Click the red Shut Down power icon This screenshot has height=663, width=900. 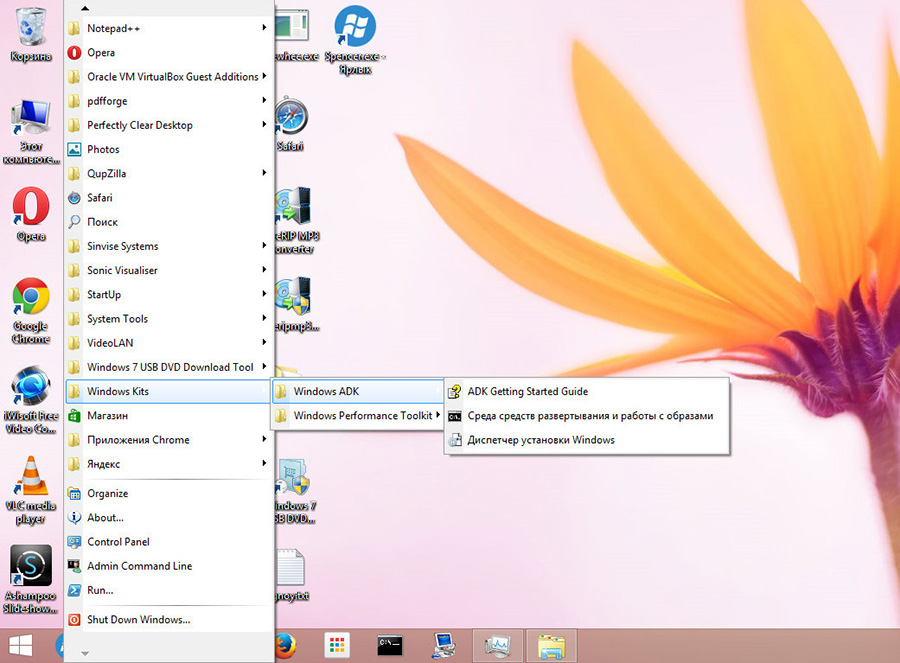tap(74, 619)
